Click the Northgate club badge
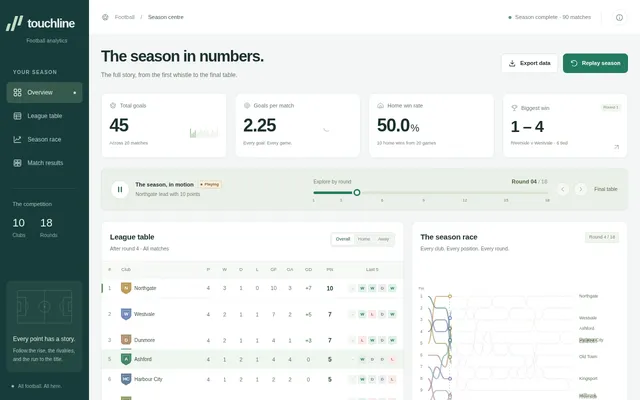Viewport: 640px width, 400px height. click(x=126, y=288)
